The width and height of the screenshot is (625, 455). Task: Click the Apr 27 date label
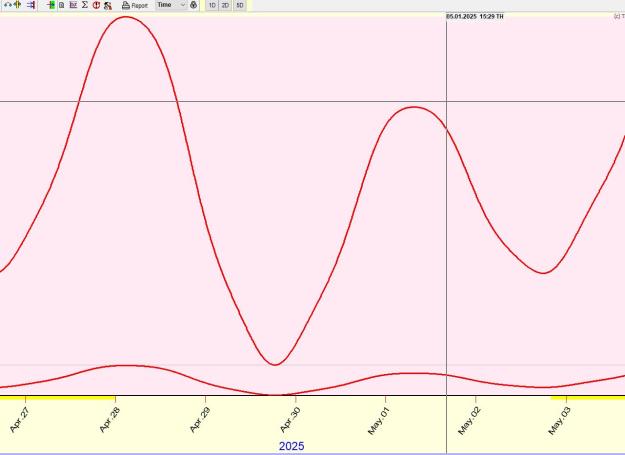(19, 420)
